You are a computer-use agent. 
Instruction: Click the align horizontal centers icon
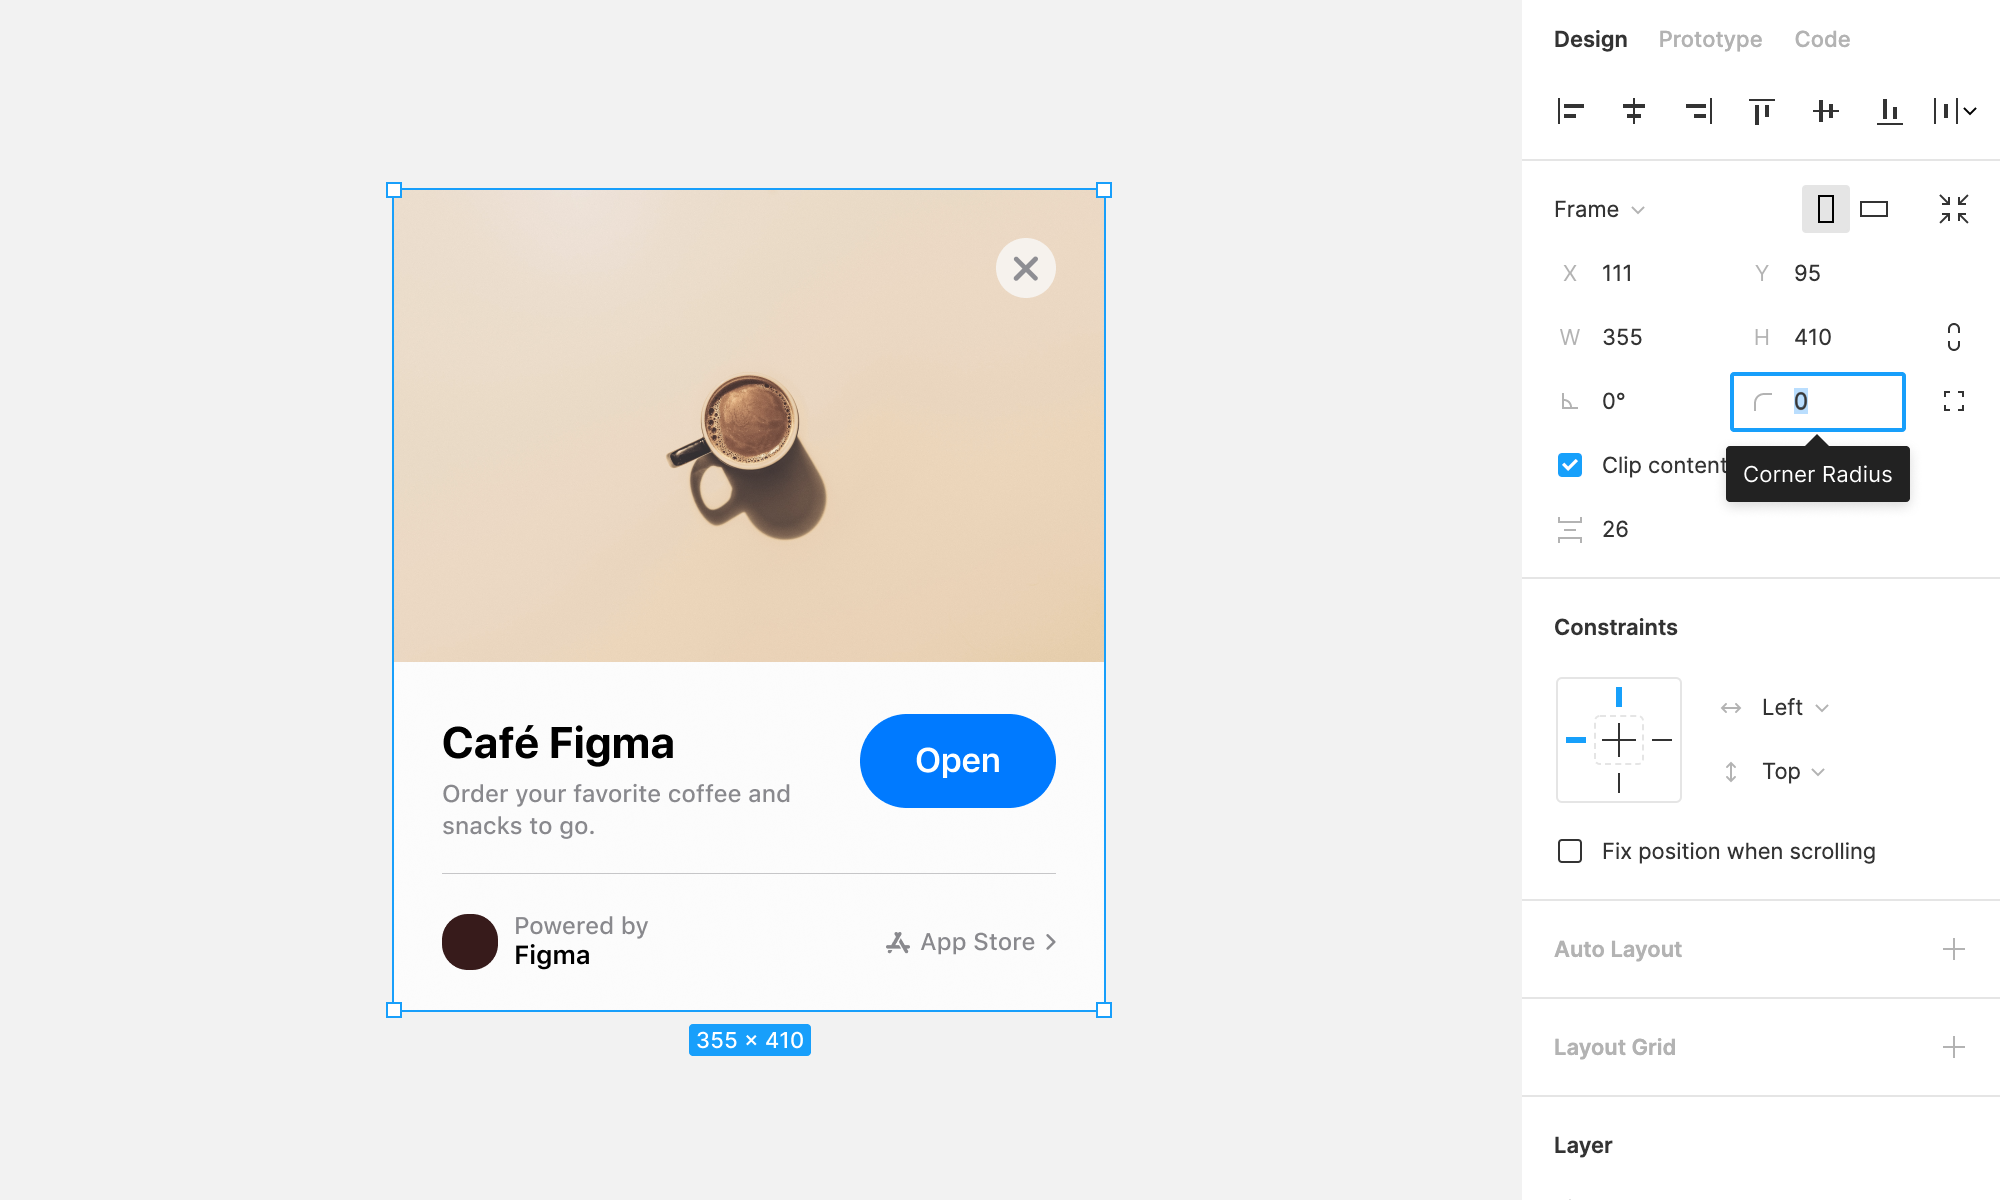[1634, 110]
